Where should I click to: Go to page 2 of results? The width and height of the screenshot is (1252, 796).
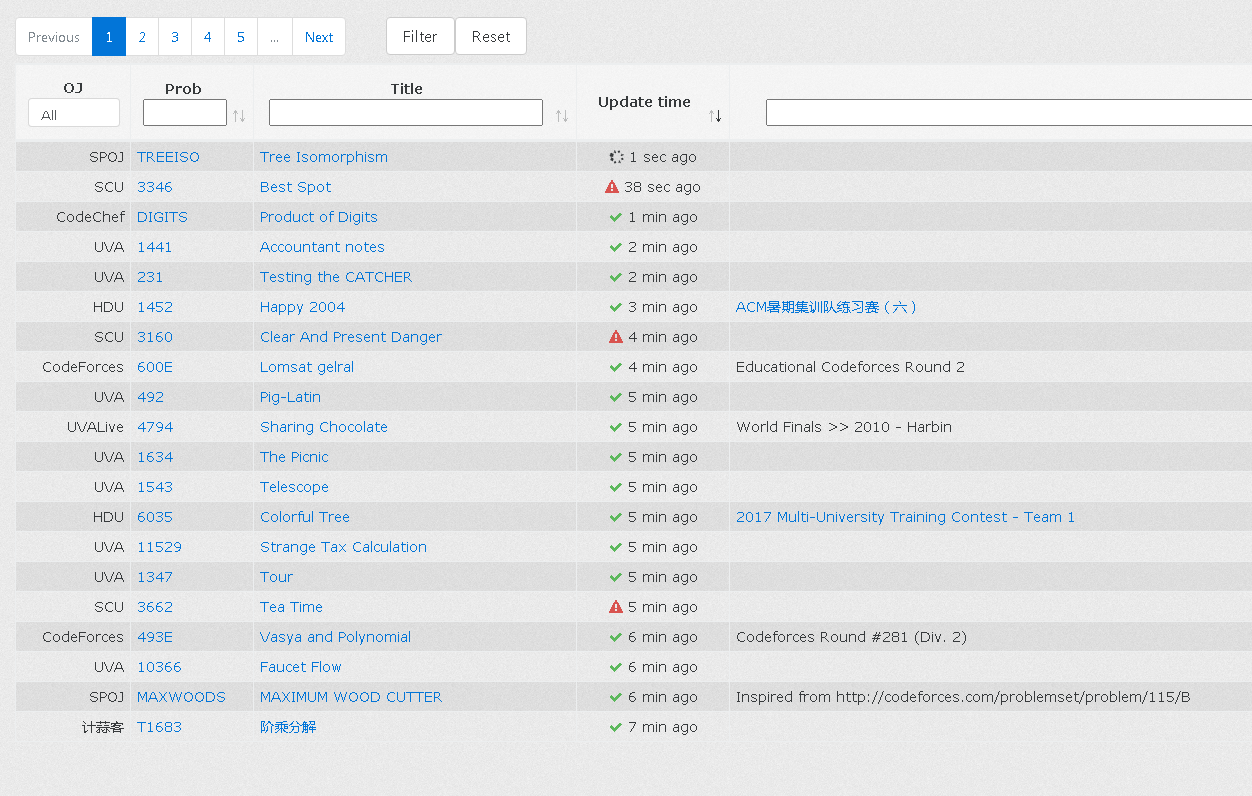click(142, 37)
